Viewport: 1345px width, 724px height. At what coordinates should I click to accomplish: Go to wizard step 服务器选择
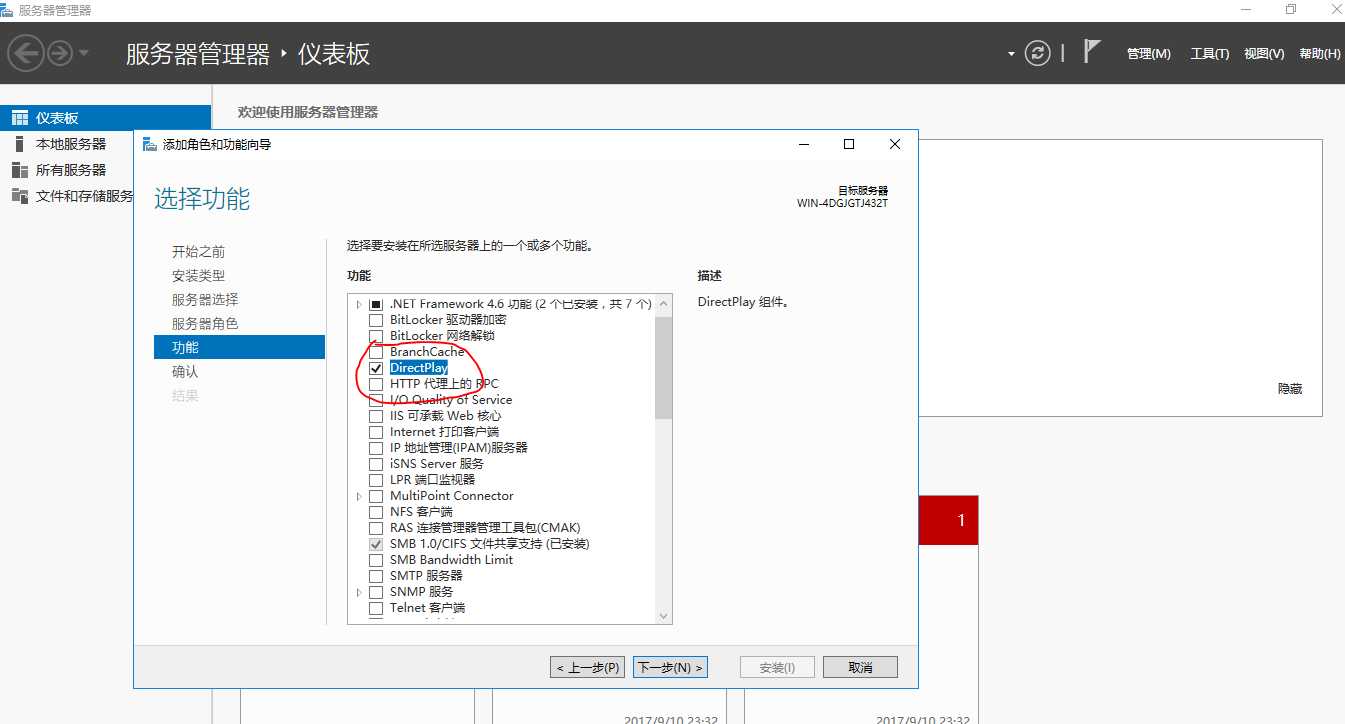[x=205, y=300]
